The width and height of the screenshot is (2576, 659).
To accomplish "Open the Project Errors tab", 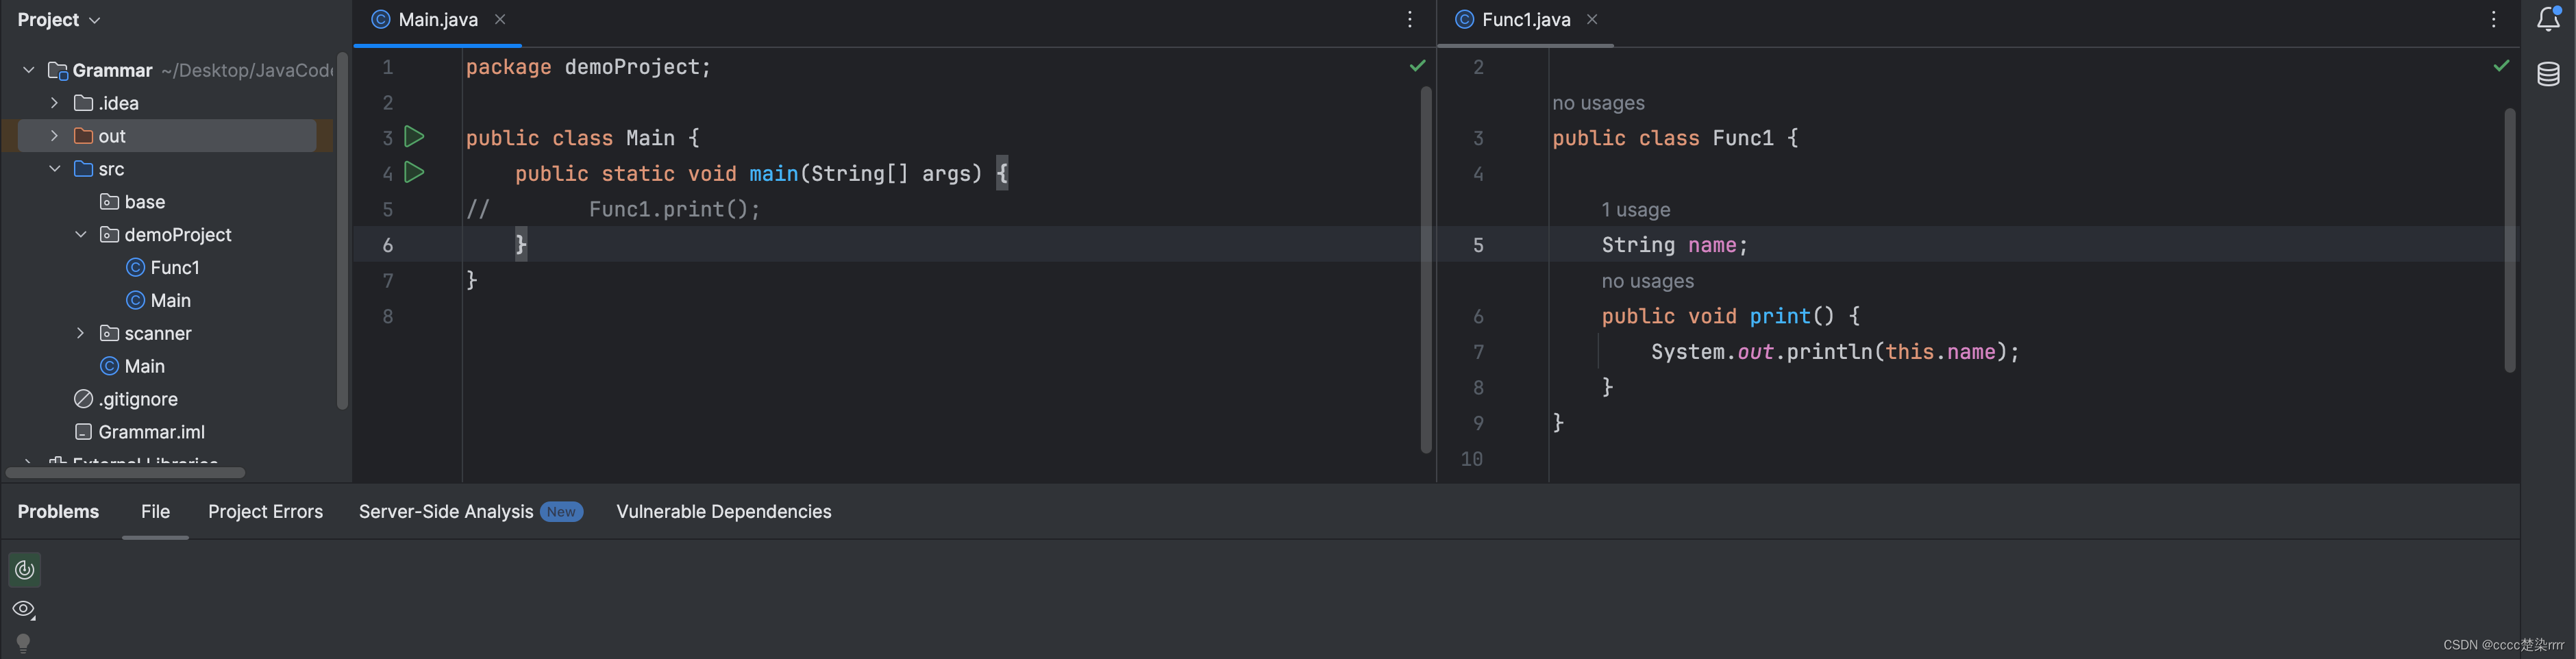I will click(265, 512).
